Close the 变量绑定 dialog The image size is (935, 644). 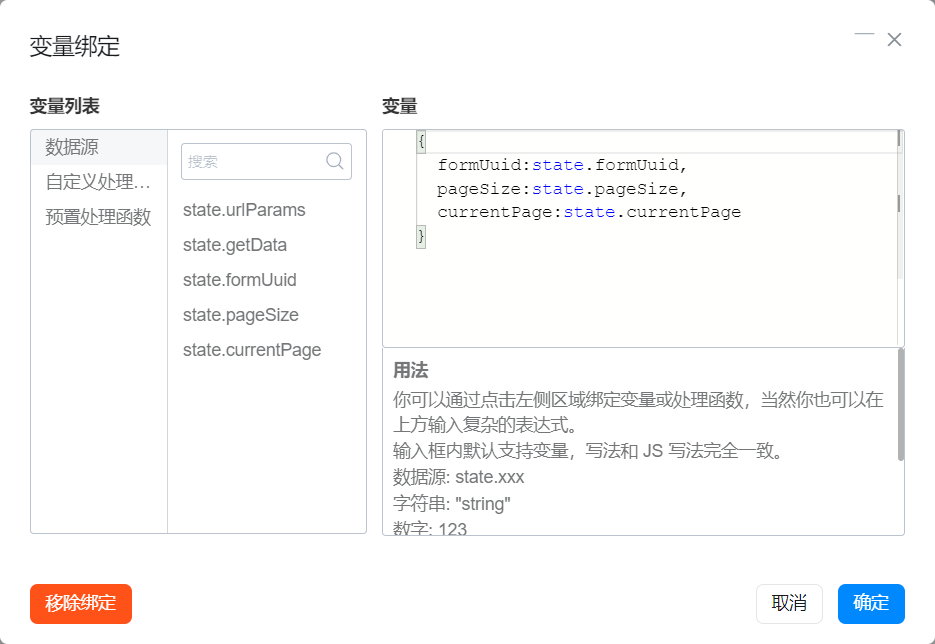[x=894, y=39]
